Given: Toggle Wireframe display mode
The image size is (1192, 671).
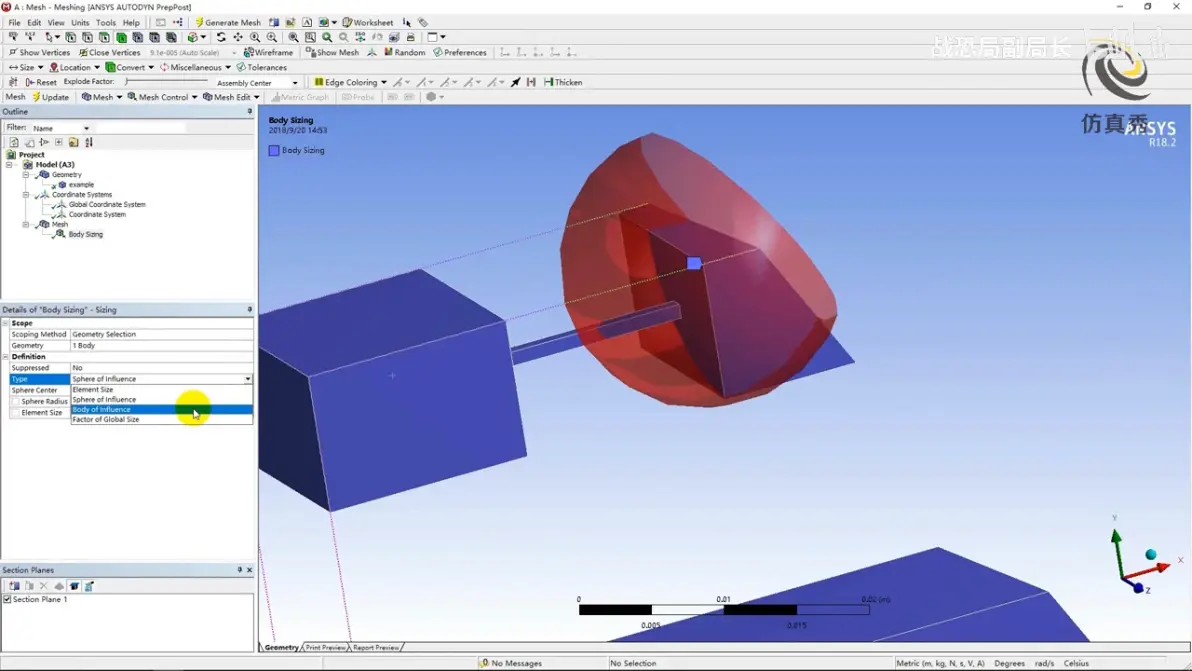Looking at the screenshot, I should tap(268, 52).
